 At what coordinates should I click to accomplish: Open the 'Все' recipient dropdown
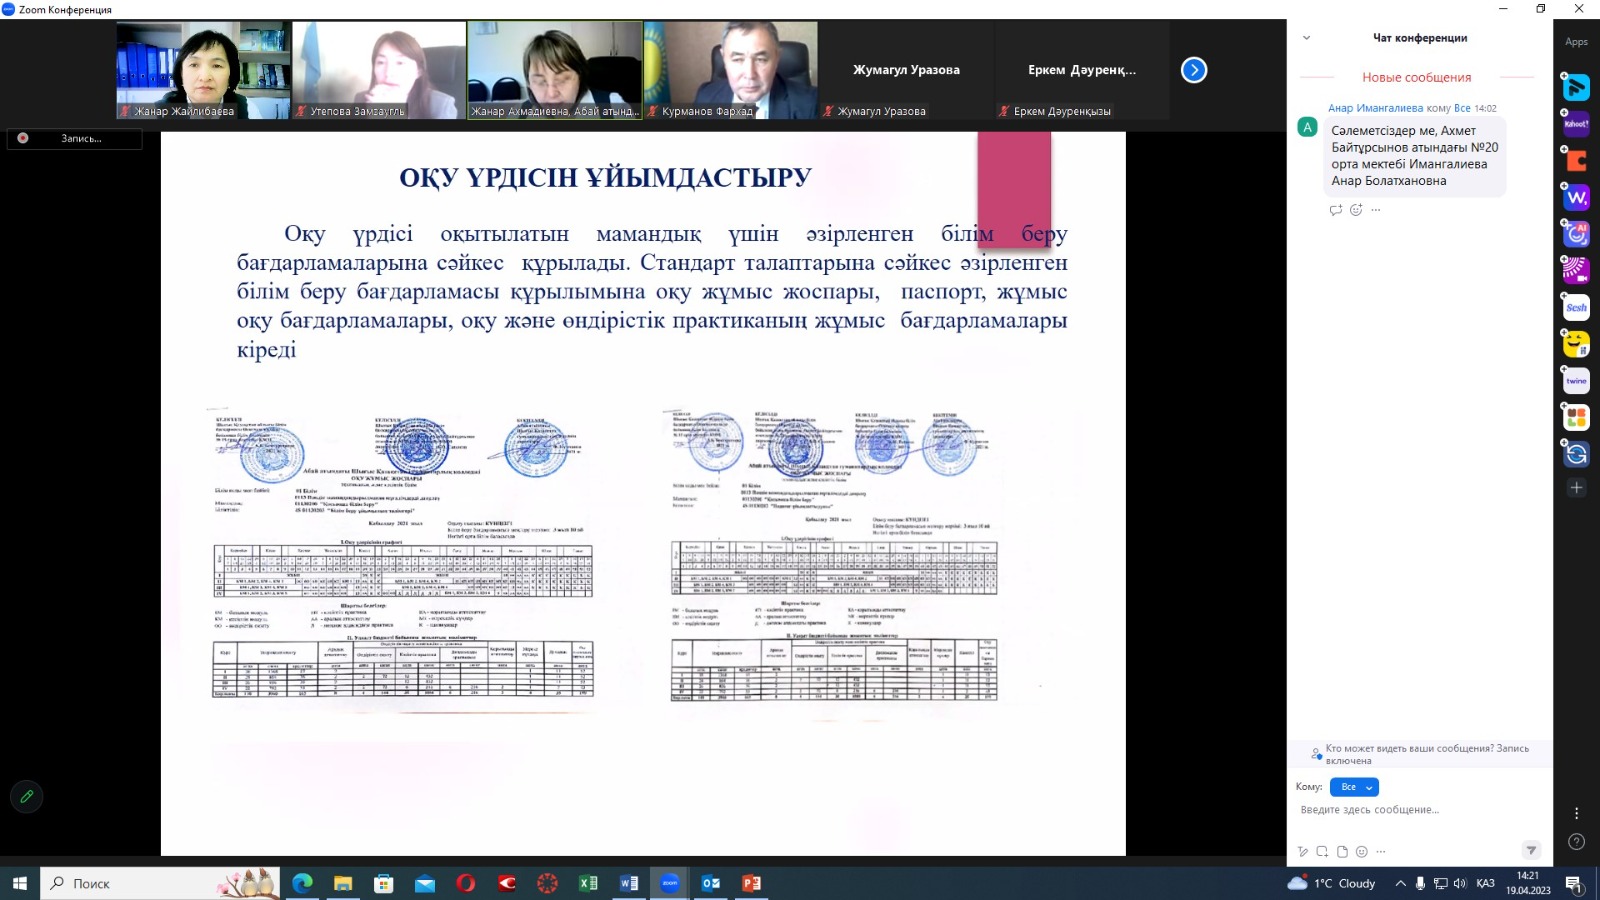pyautogui.click(x=1355, y=787)
